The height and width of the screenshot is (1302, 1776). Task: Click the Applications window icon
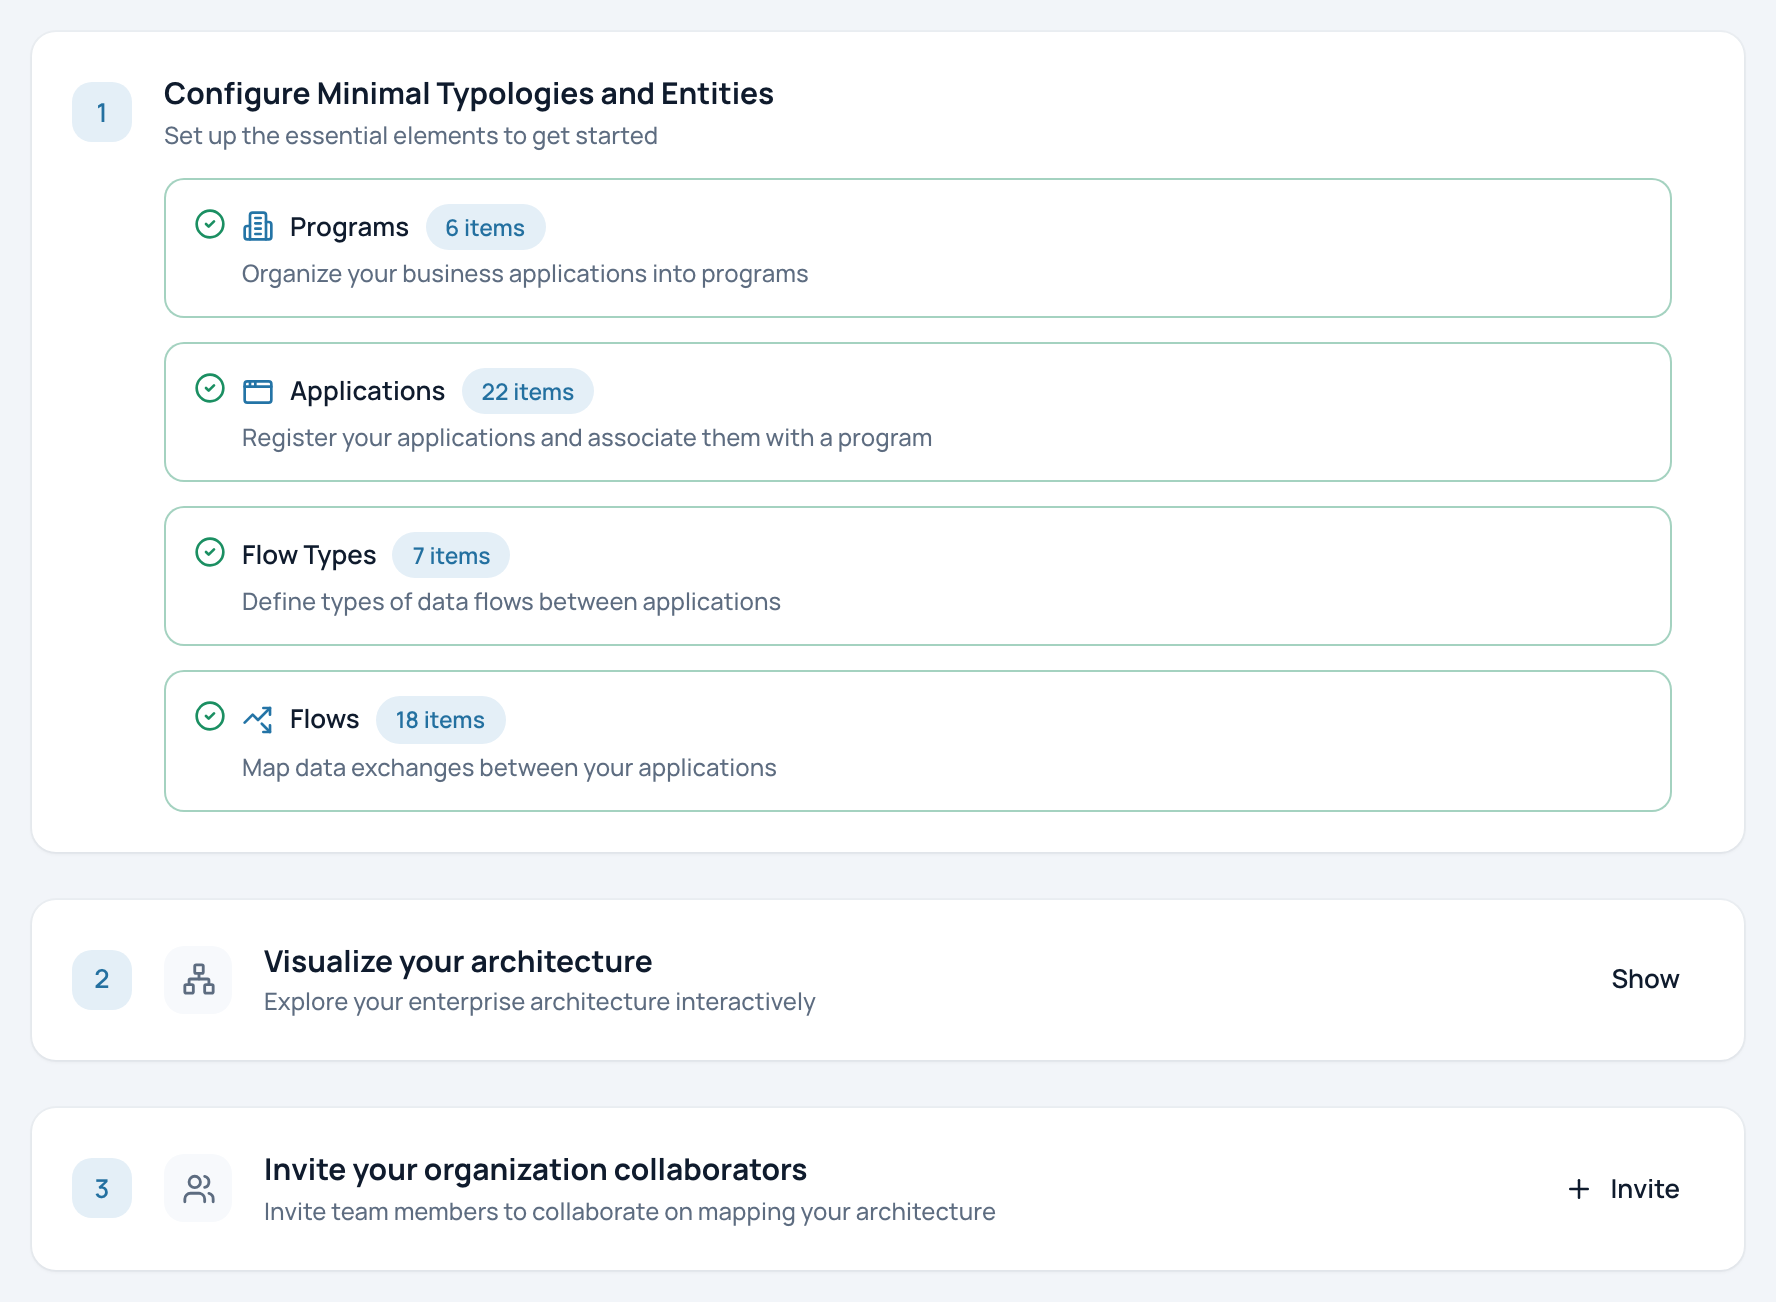[258, 391]
